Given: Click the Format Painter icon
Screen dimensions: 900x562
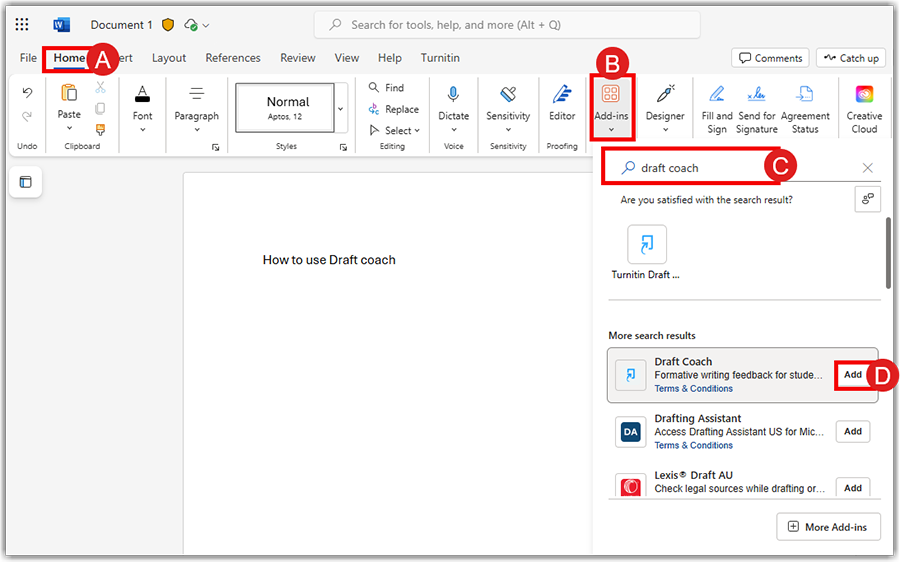Looking at the screenshot, I should pos(100,129).
